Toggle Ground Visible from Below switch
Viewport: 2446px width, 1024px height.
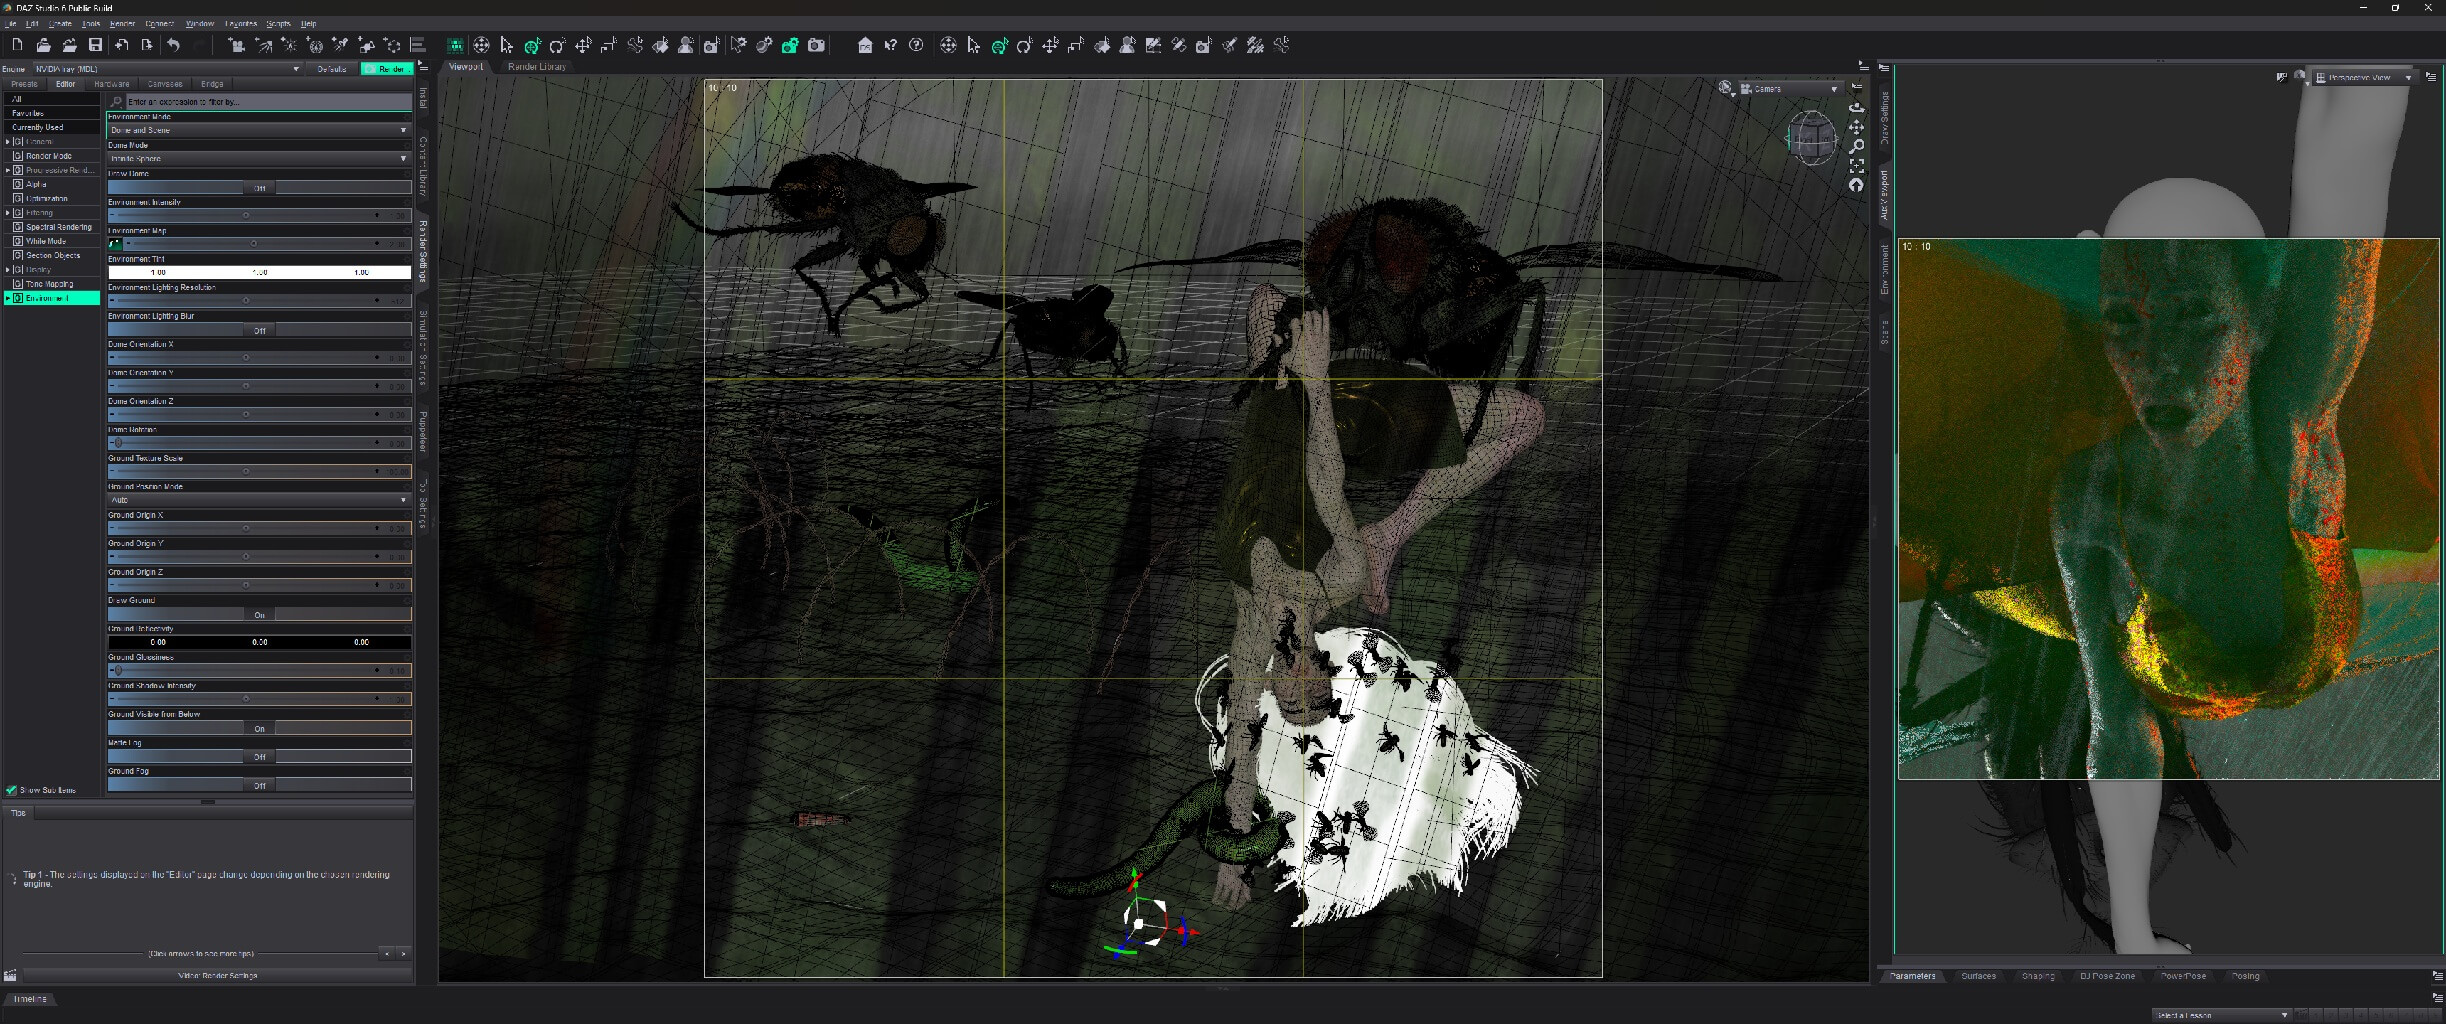tap(259, 728)
